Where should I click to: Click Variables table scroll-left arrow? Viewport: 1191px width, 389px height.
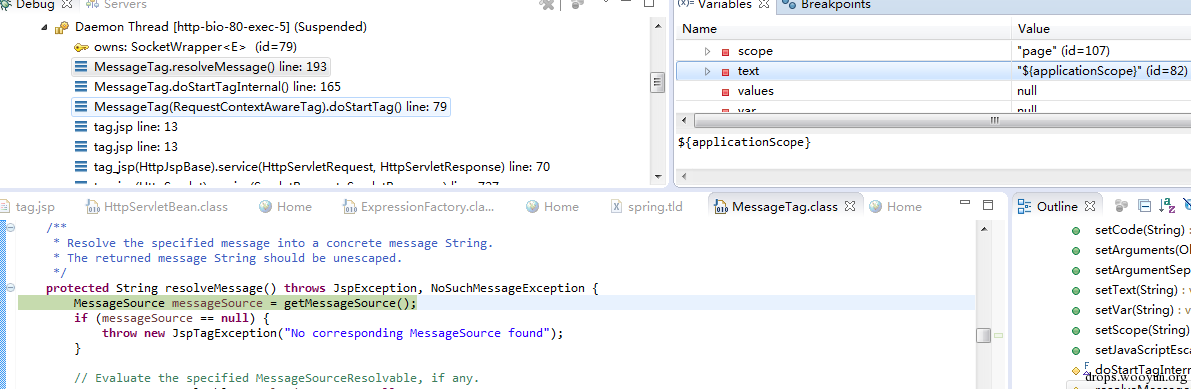click(x=684, y=121)
